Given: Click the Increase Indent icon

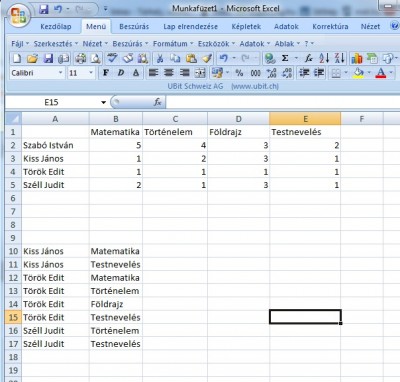Looking at the screenshot, I should point(319,73).
